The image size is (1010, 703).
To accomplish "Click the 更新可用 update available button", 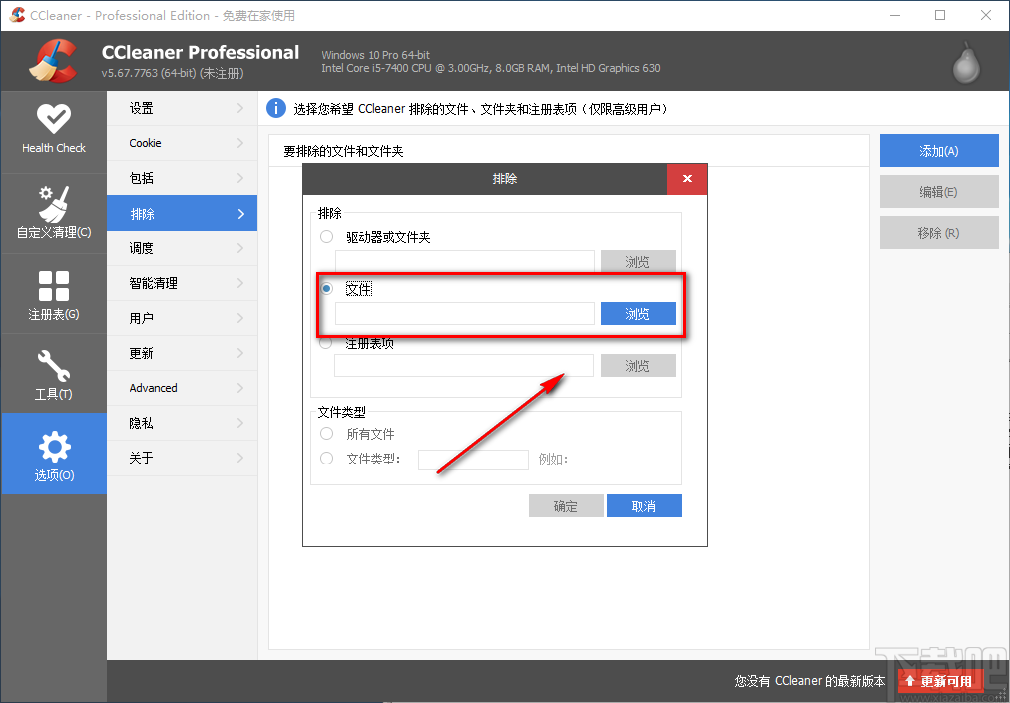I will [940, 681].
